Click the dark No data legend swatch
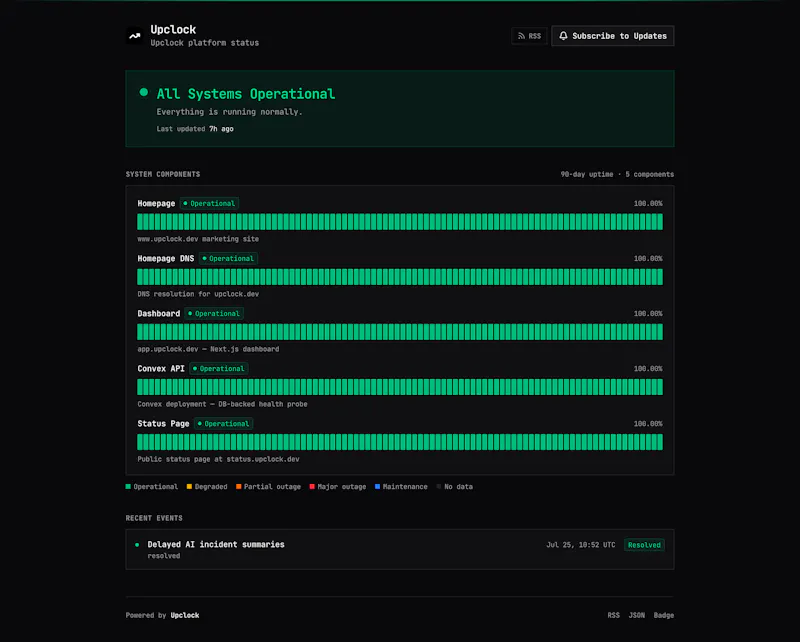The width and height of the screenshot is (800, 642). coord(439,486)
